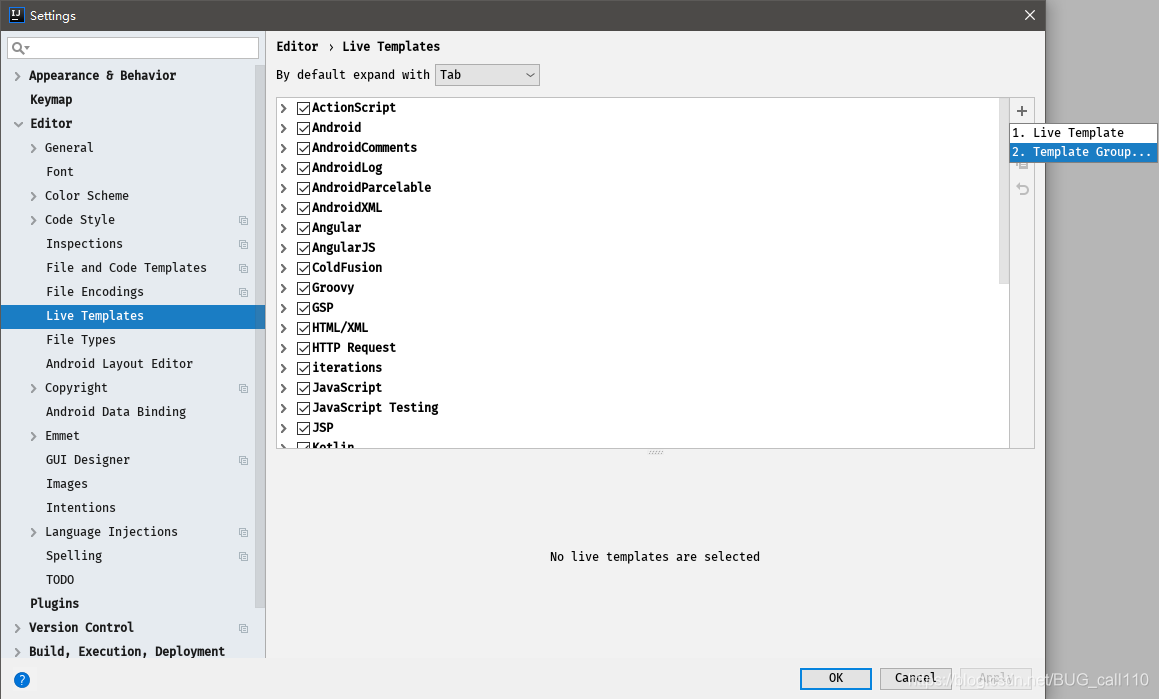Click inside the settings search input field

tap(130, 47)
